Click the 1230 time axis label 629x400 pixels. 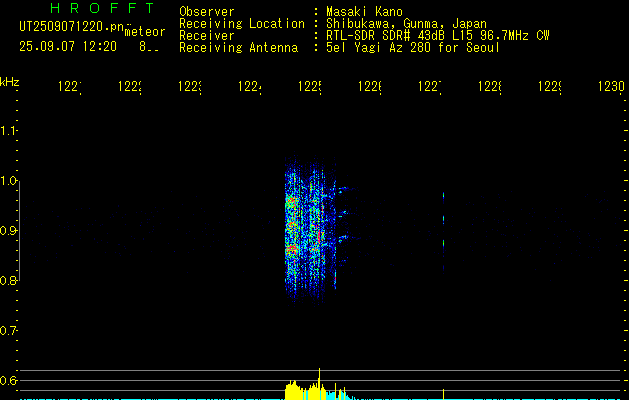pyautogui.click(x=611, y=86)
